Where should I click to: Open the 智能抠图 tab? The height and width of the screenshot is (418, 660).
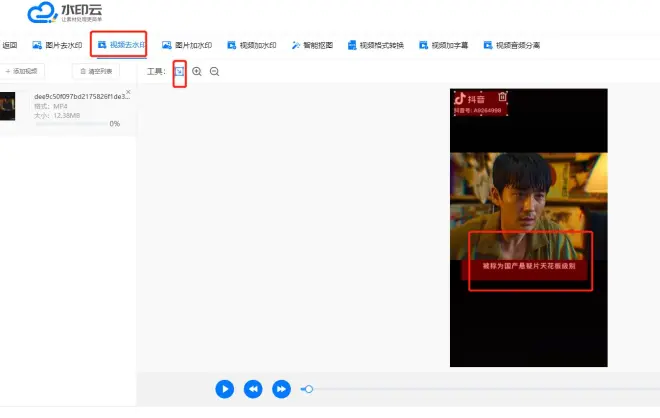[312, 45]
